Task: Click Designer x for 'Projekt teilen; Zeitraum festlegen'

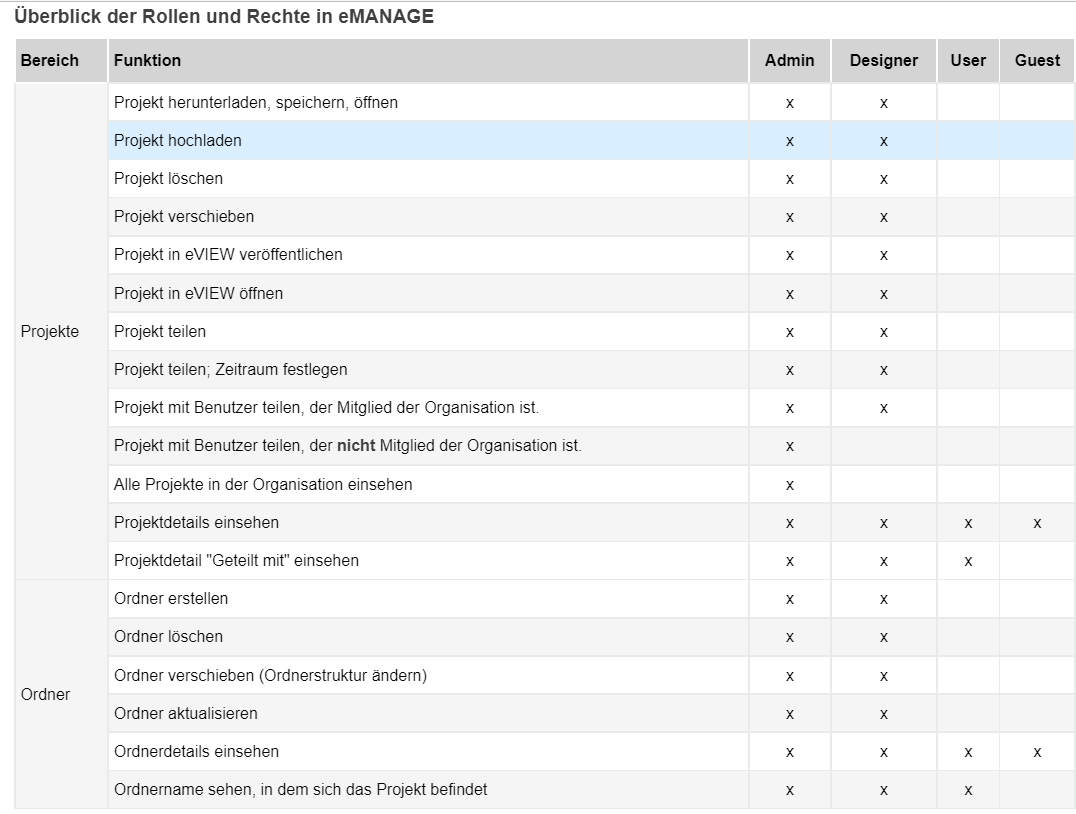Action: coord(884,371)
